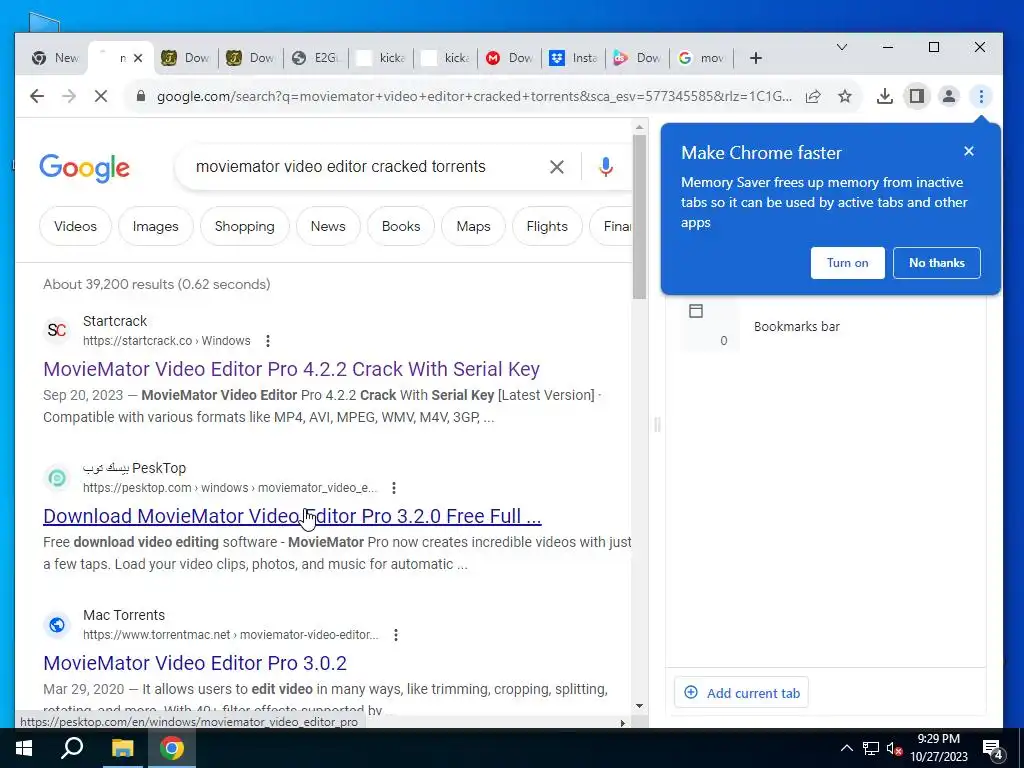Switch to the New Tab tab
Image resolution: width=1024 pixels, height=768 pixels.
click(55, 58)
